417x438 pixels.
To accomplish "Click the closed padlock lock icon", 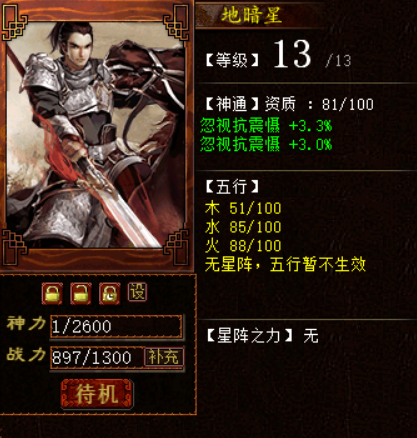I will 52,294.
